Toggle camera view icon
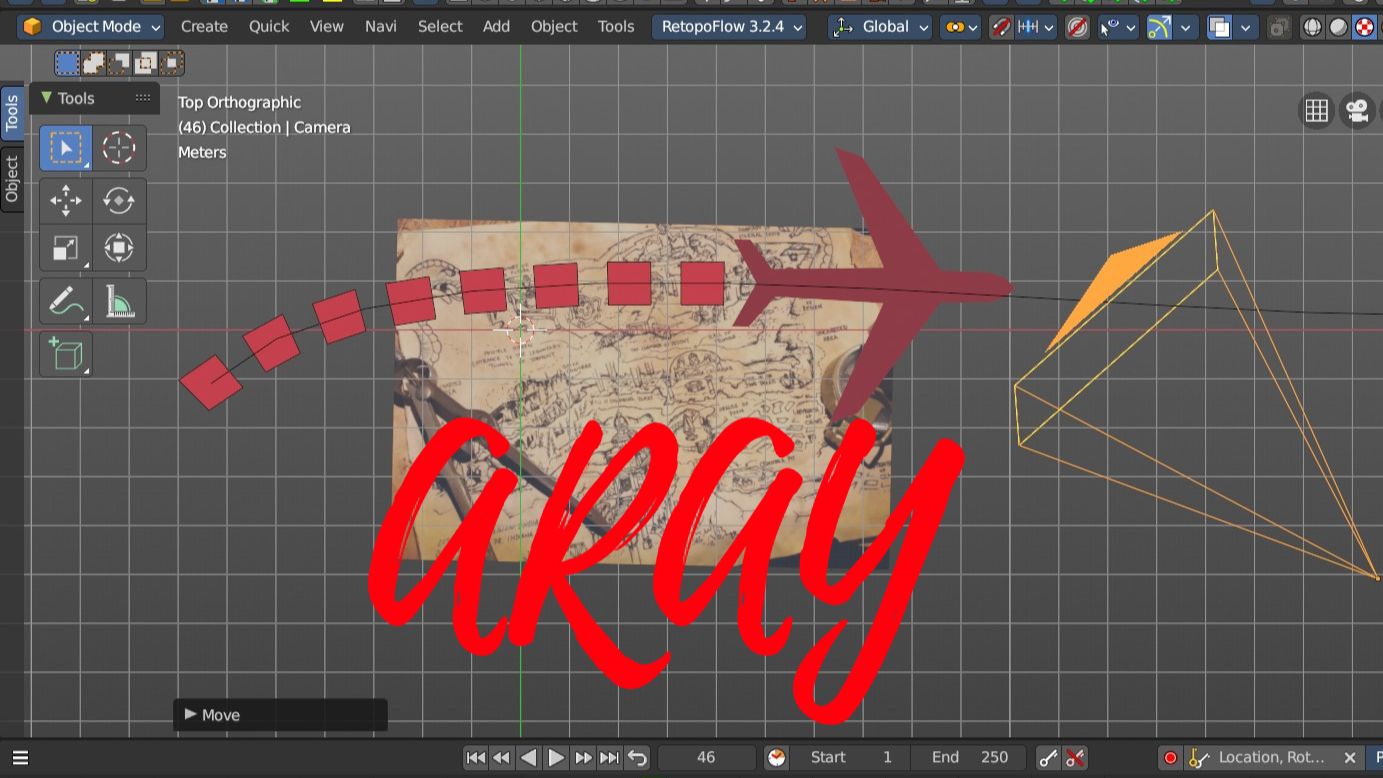Image resolution: width=1383 pixels, height=778 pixels. pyautogui.click(x=1357, y=111)
